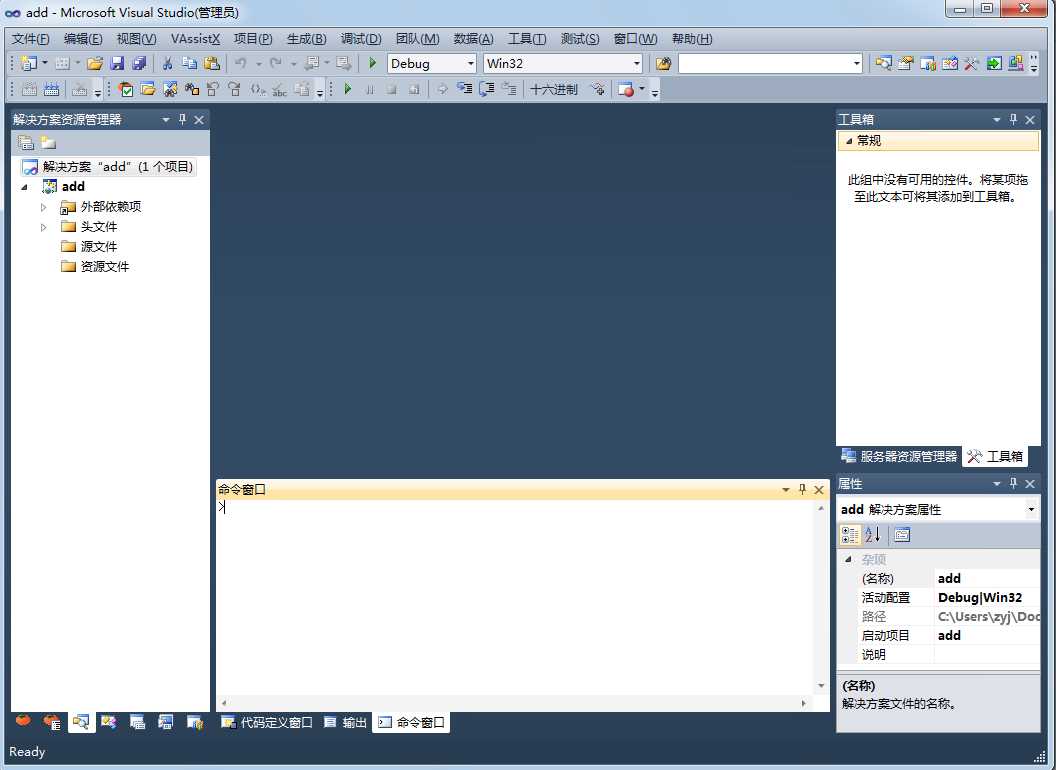
Task: Click the Find in Files folder icon
Action: click(663, 63)
